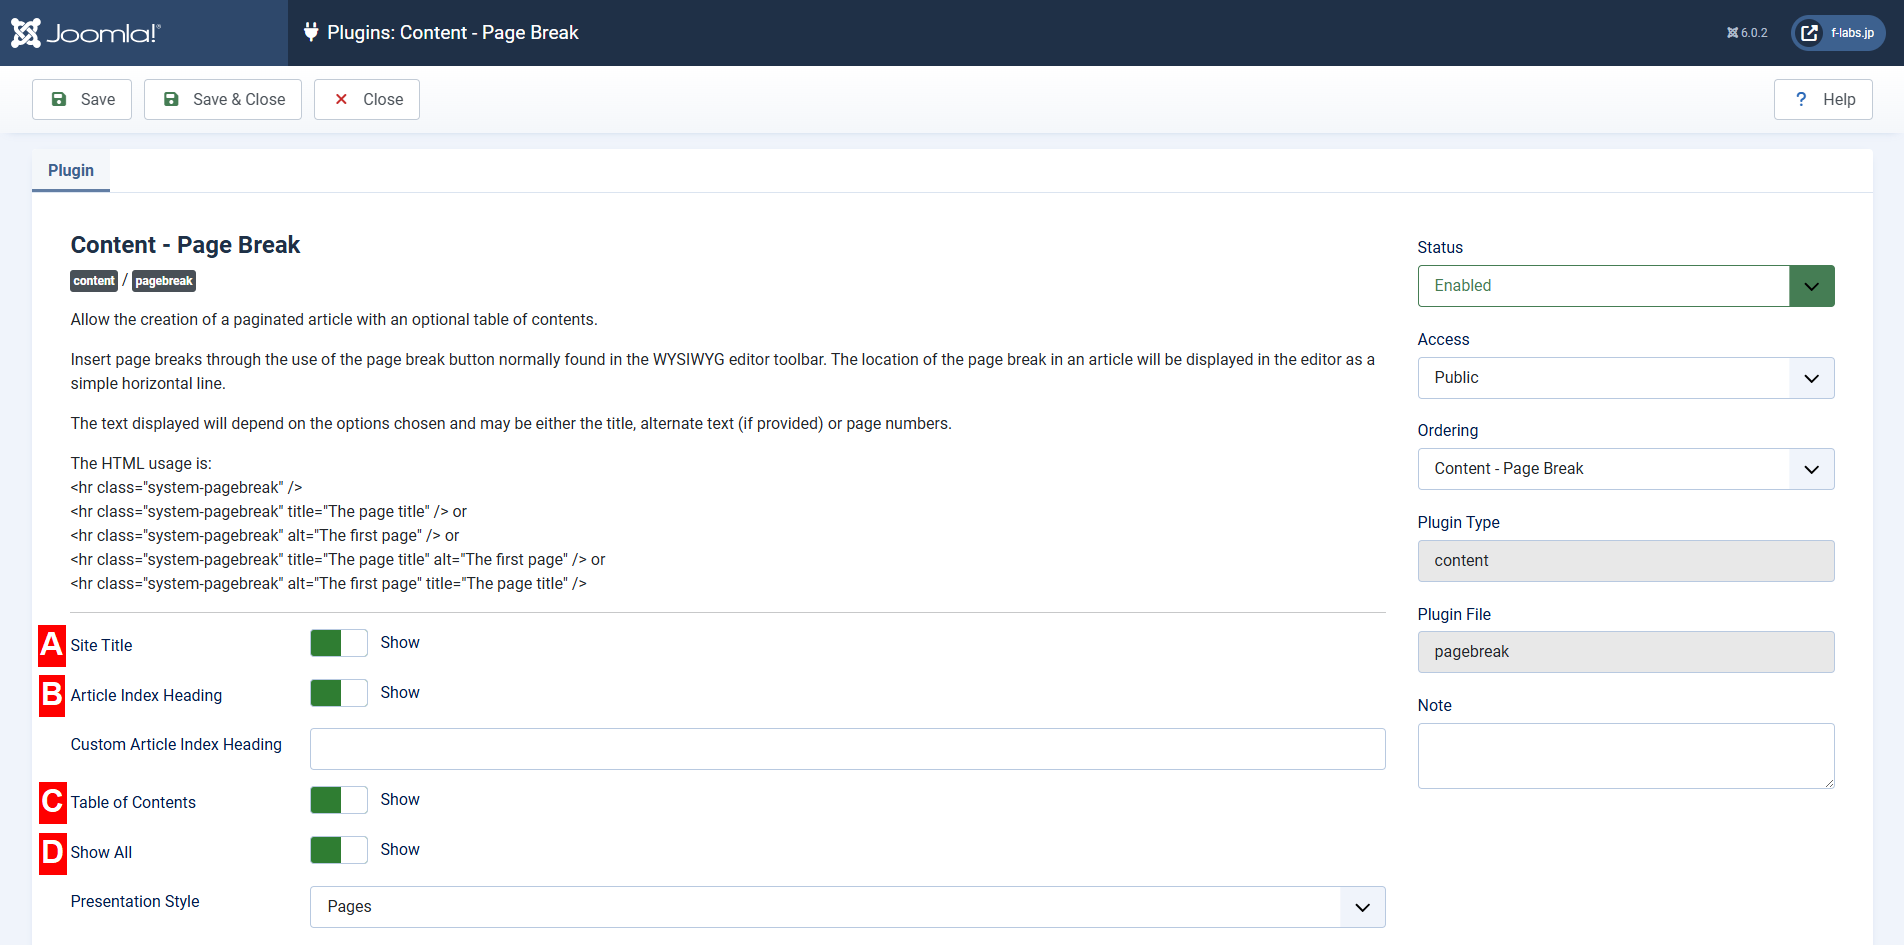Click the Save disk icon
The image size is (1904, 945).
[58, 99]
